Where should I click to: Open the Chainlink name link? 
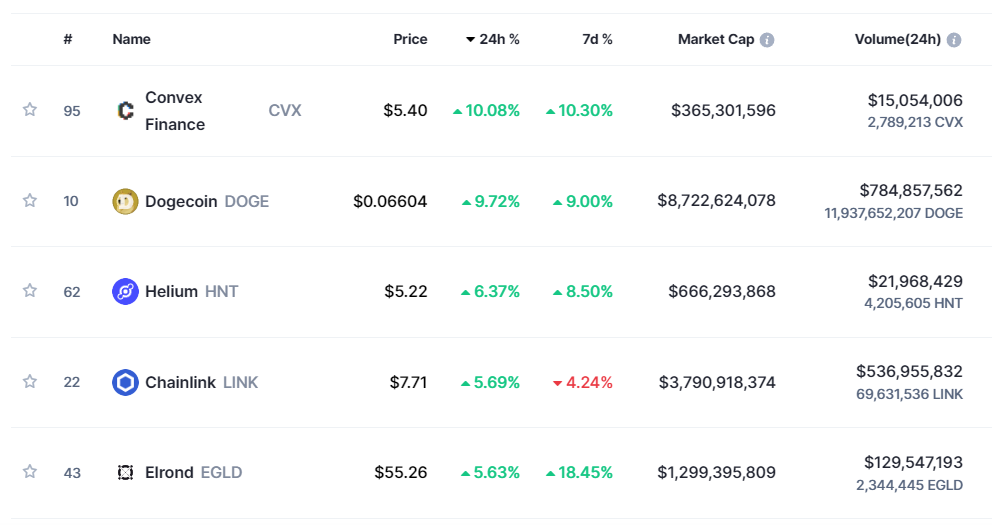tap(180, 382)
